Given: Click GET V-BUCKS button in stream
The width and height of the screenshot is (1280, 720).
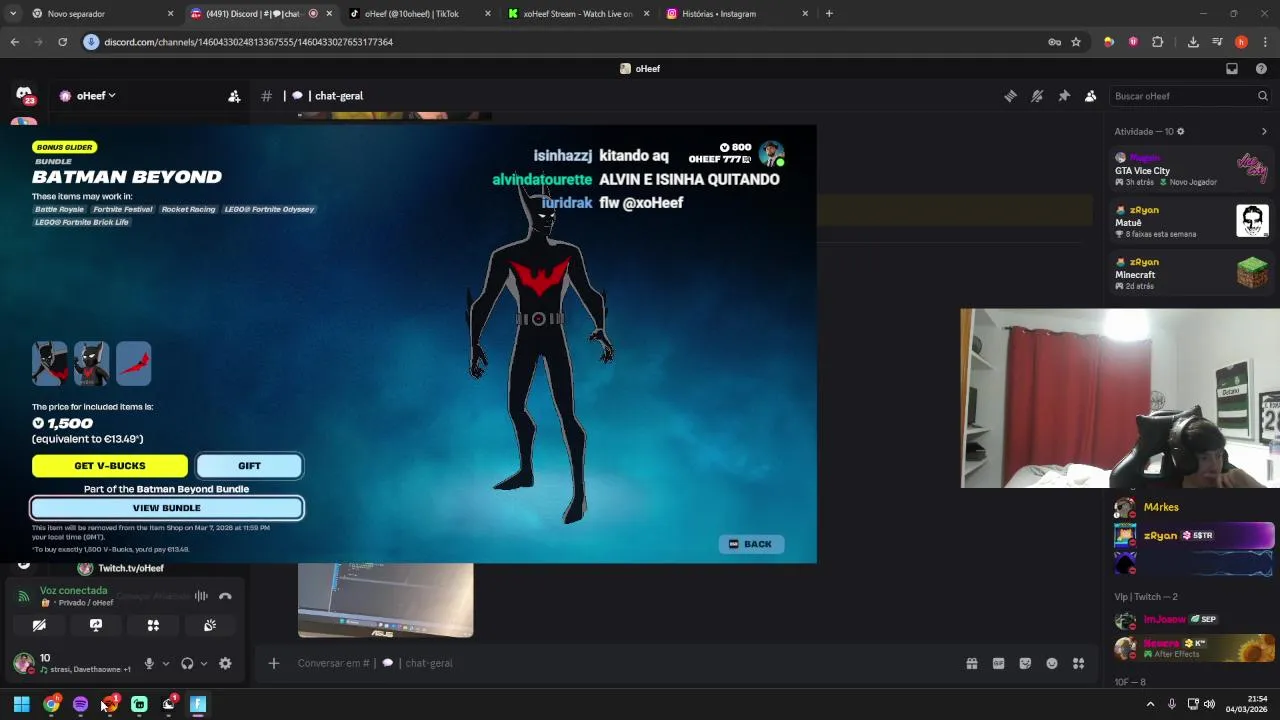Looking at the screenshot, I should (110, 466).
